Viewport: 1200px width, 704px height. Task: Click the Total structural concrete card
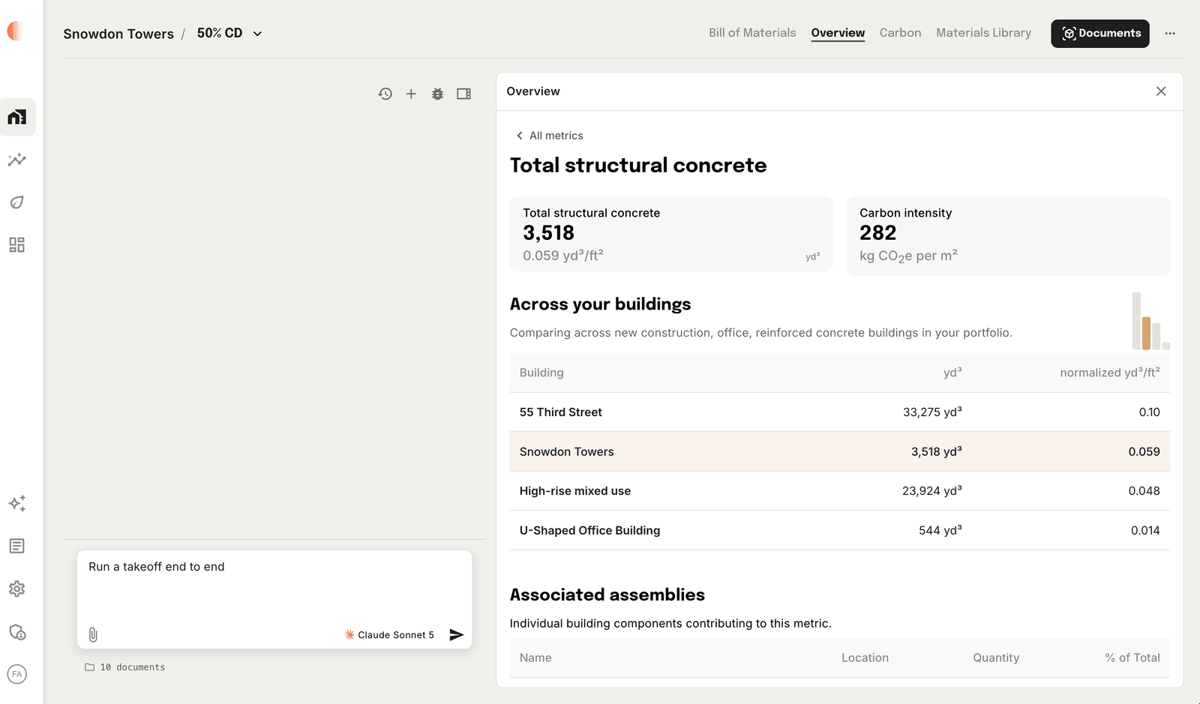[671, 236]
